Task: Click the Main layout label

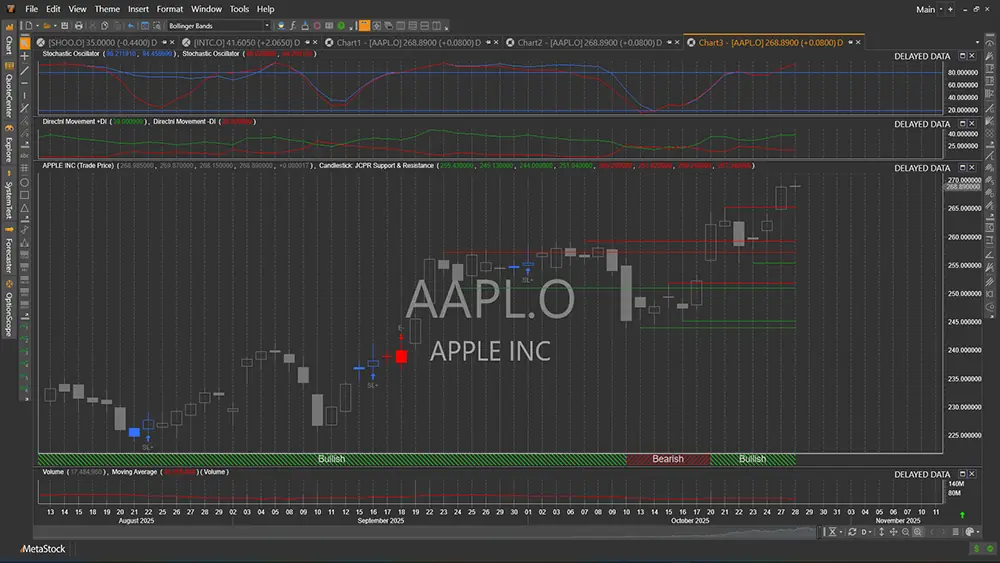Action: [x=925, y=9]
